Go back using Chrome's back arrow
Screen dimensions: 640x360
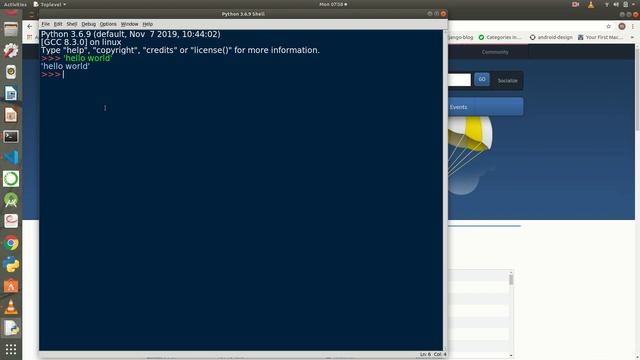pos(29,26)
